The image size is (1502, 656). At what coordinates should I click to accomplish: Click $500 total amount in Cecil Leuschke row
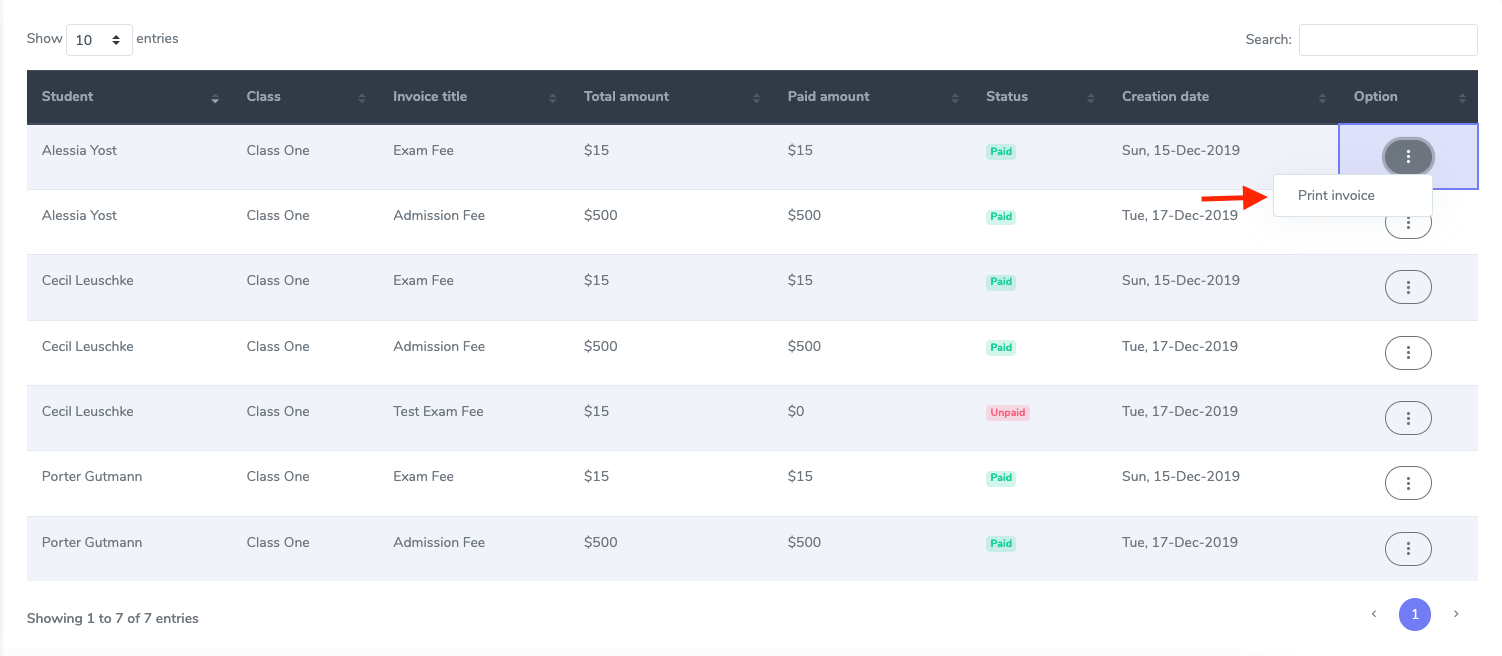point(601,346)
